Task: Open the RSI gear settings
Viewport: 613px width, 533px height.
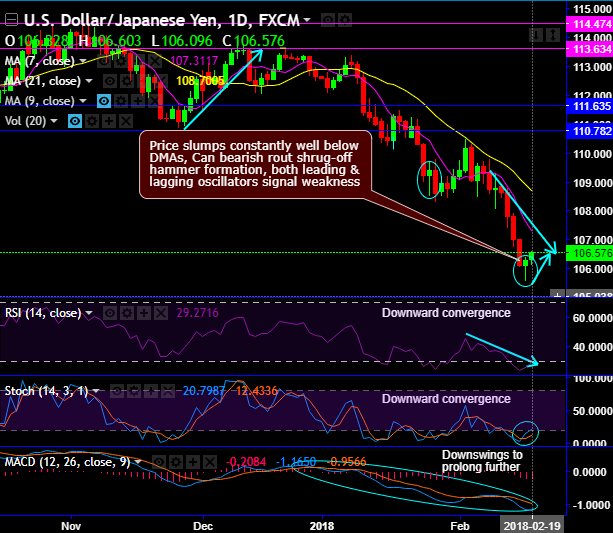Action: point(127,313)
